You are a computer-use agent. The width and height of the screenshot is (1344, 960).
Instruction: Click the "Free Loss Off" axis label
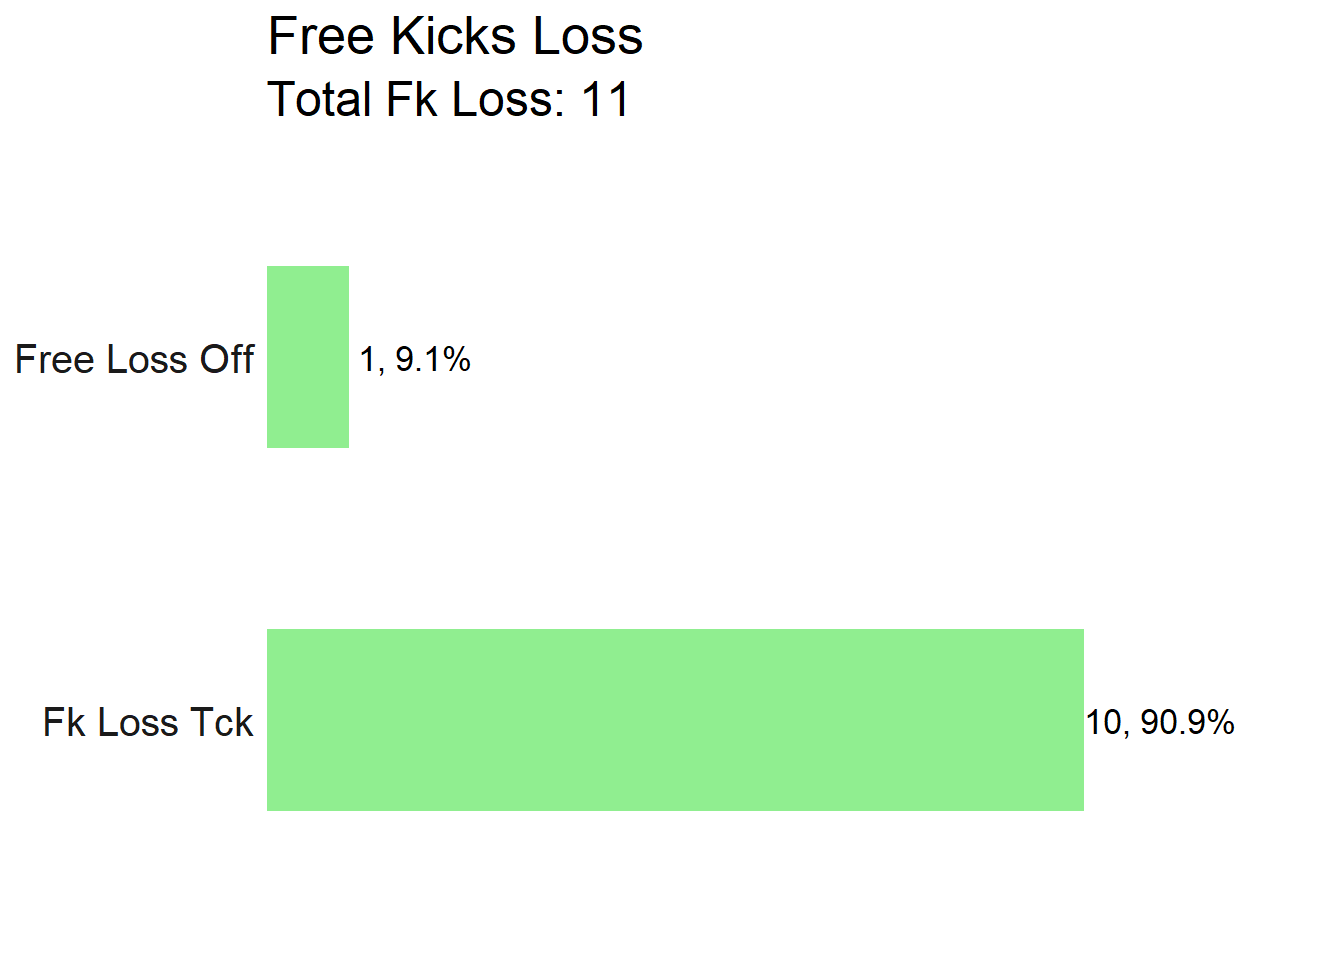coord(135,359)
